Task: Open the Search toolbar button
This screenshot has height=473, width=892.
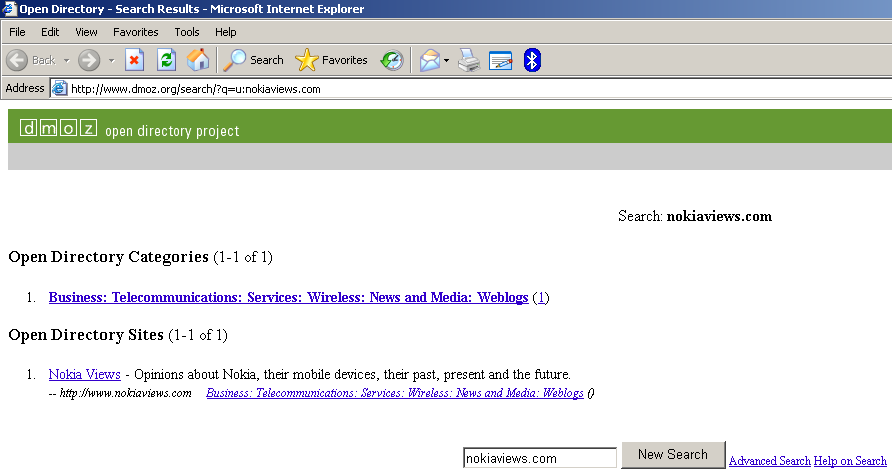Action: [x=253, y=60]
